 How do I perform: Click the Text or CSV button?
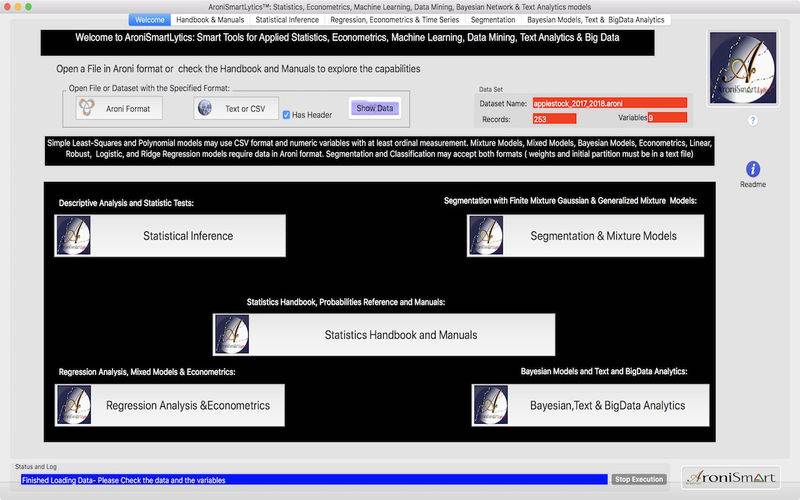pos(236,108)
